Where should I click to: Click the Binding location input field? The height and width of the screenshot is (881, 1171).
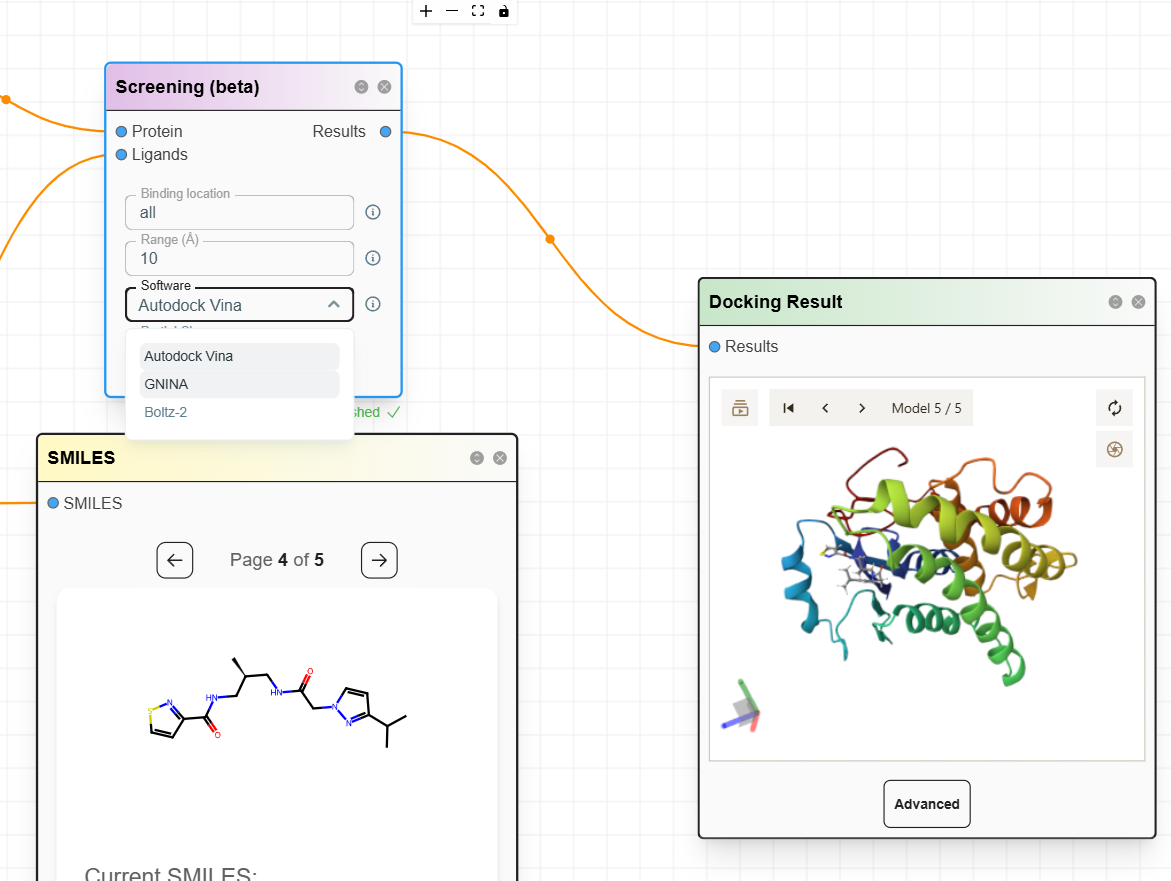(239, 213)
